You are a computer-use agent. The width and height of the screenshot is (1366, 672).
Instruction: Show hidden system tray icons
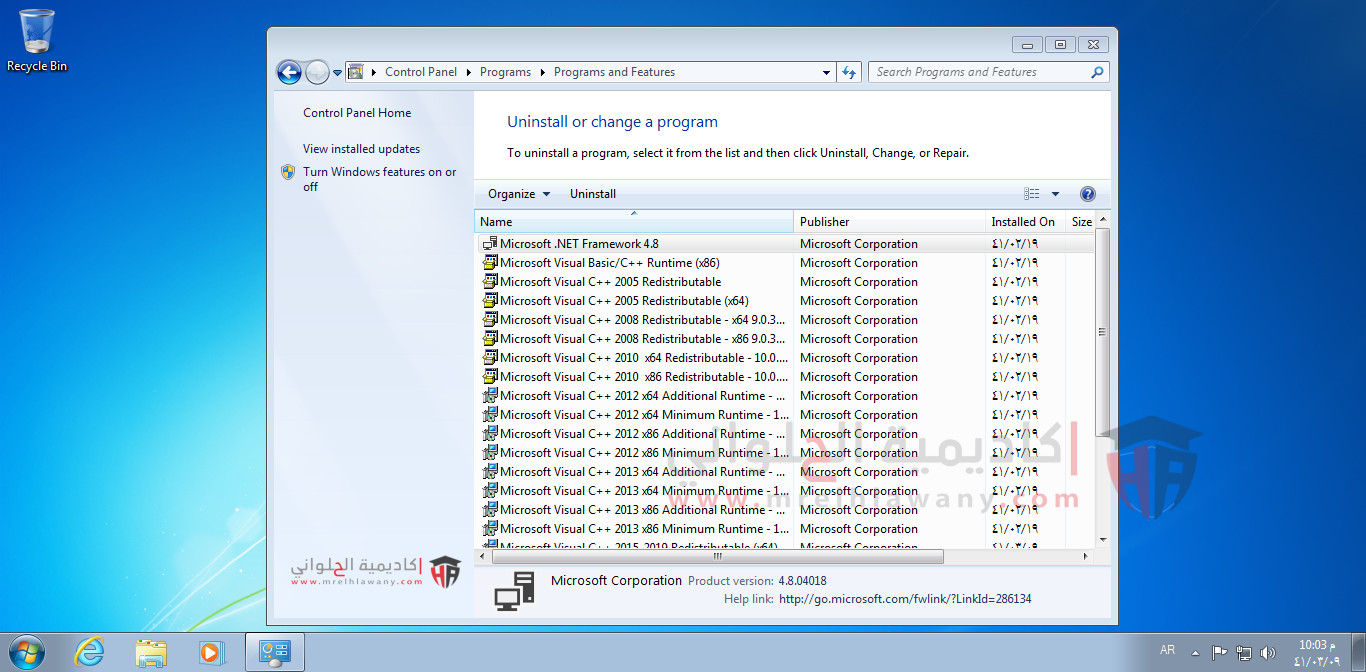[1195, 653]
